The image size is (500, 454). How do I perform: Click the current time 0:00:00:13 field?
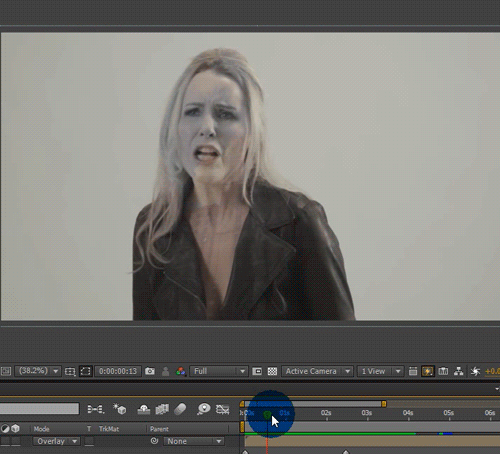pos(118,371)
